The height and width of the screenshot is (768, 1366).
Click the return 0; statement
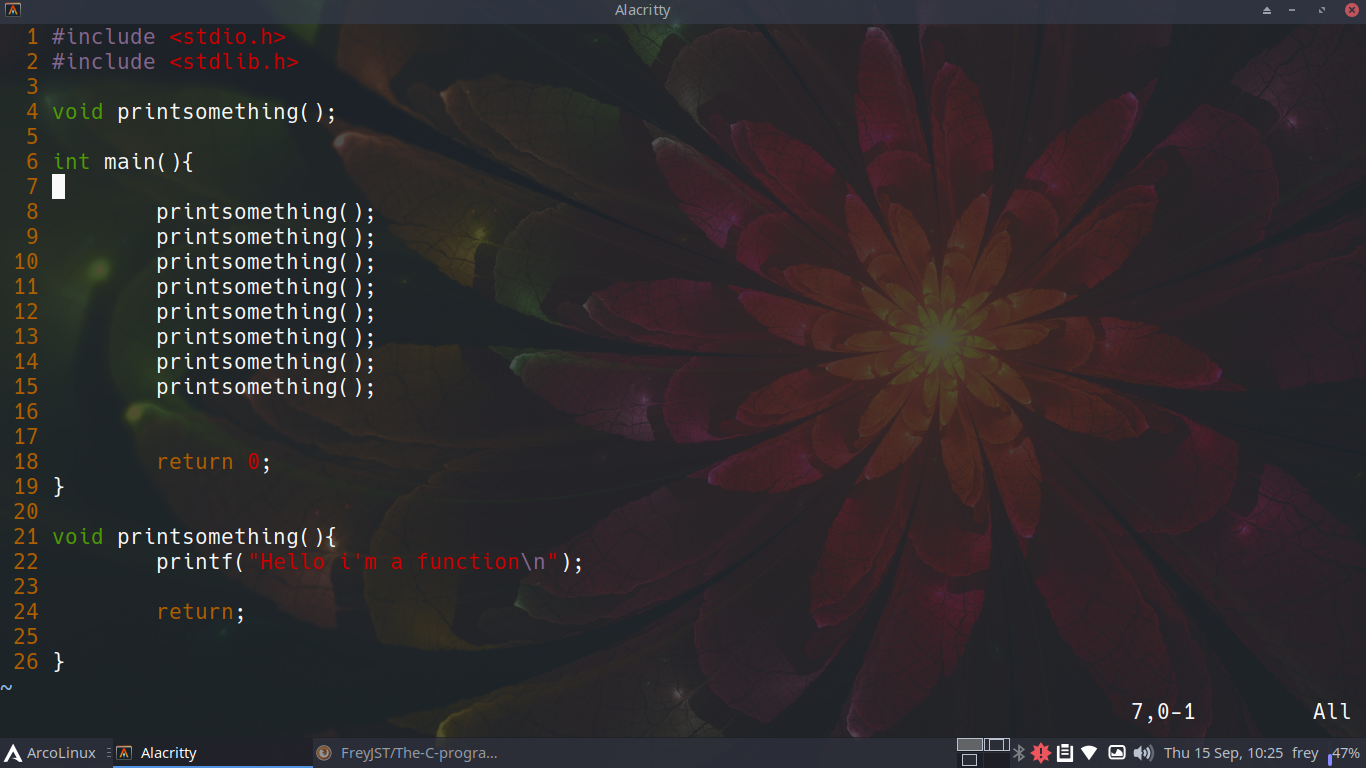[x=214, y=462]
